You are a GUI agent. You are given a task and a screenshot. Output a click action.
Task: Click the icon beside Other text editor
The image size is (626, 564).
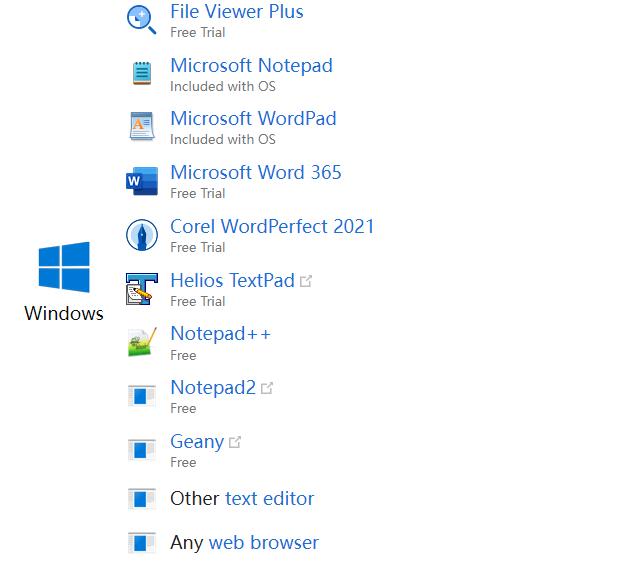tap(141, 499)
